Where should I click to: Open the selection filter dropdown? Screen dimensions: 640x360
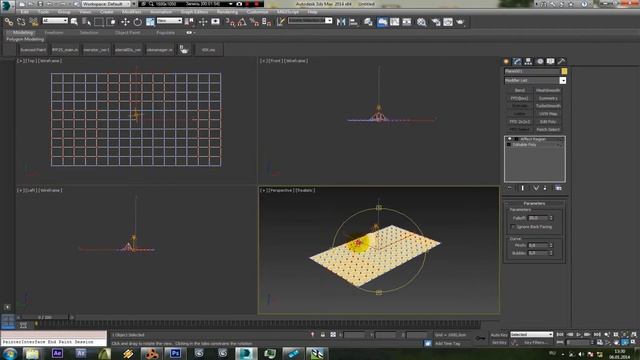[x=55, y=21]
